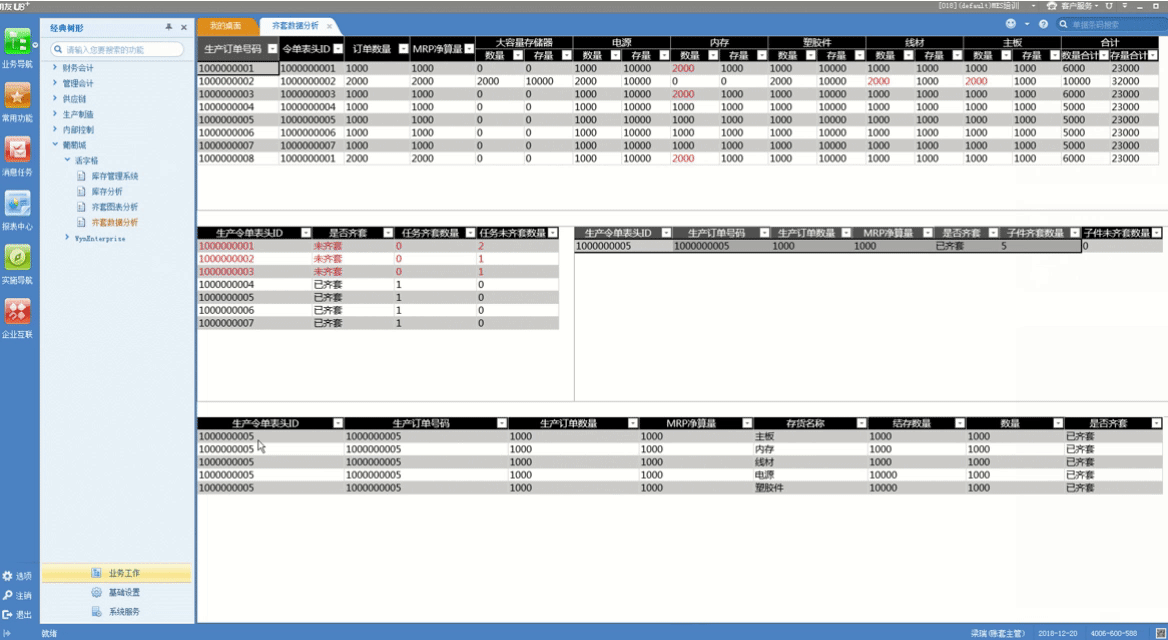Click the smiley face feedback icon
1168x640 pixels.
(1011, 25)
